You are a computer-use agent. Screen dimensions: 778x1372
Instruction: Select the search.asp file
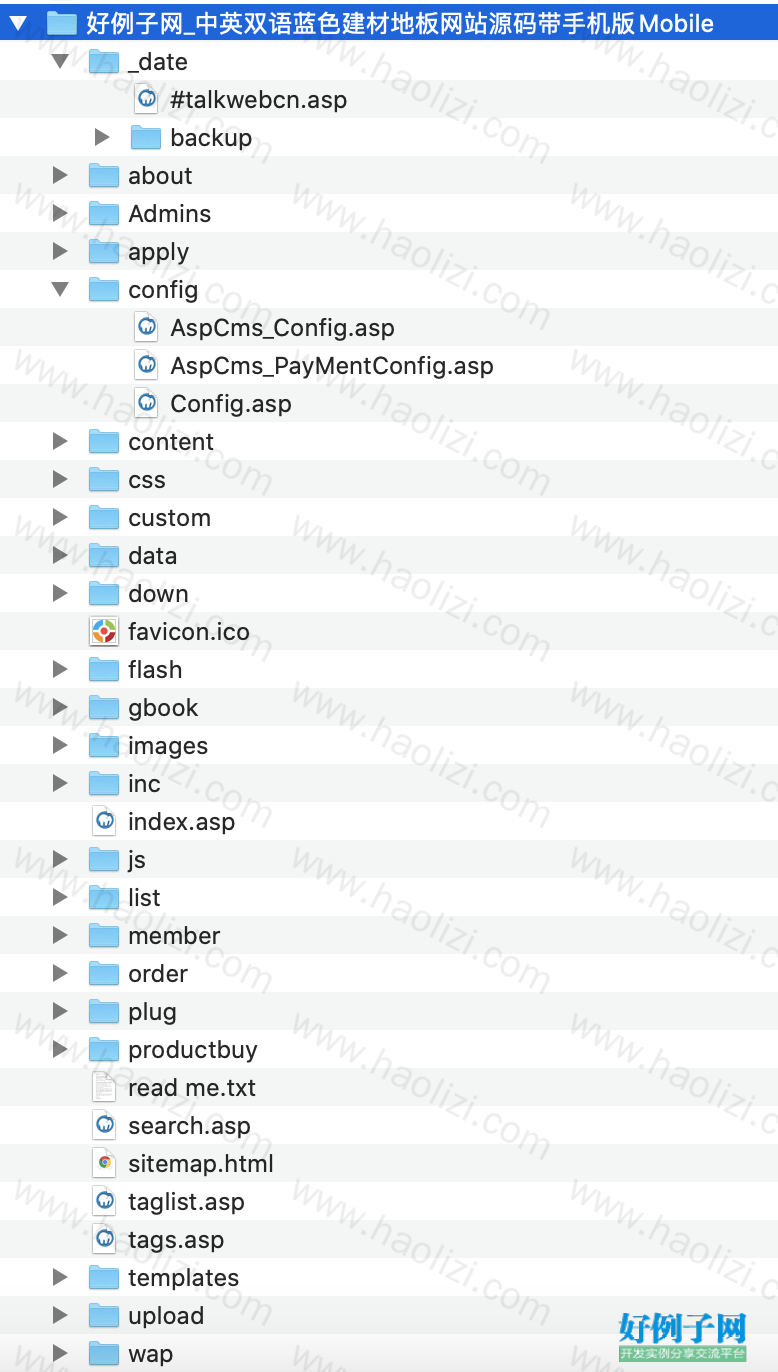point(189,1125)
